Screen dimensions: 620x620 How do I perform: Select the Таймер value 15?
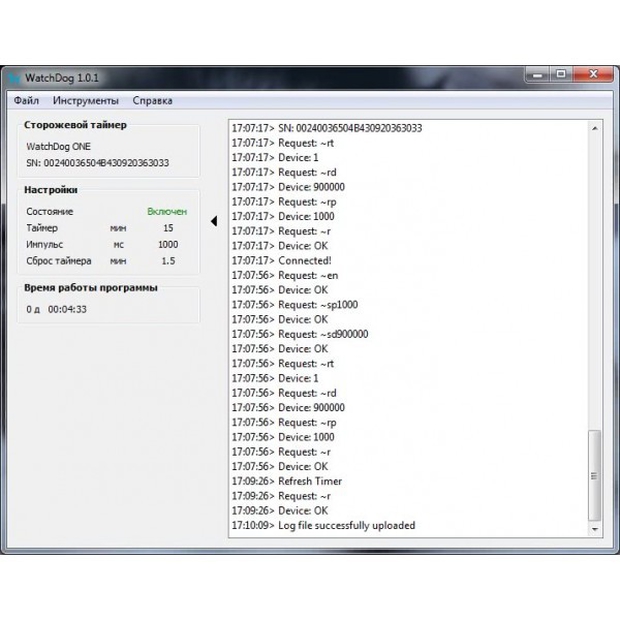[168, 228]
